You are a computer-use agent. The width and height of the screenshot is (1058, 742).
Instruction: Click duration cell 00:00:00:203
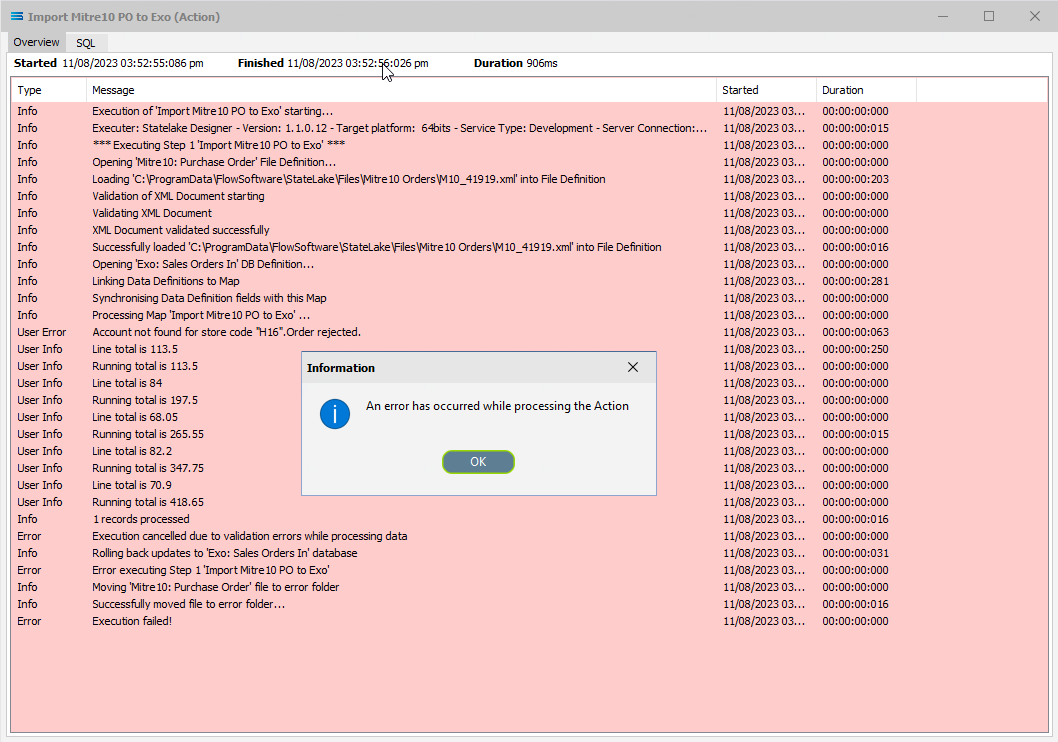click(x=856, y=179)
